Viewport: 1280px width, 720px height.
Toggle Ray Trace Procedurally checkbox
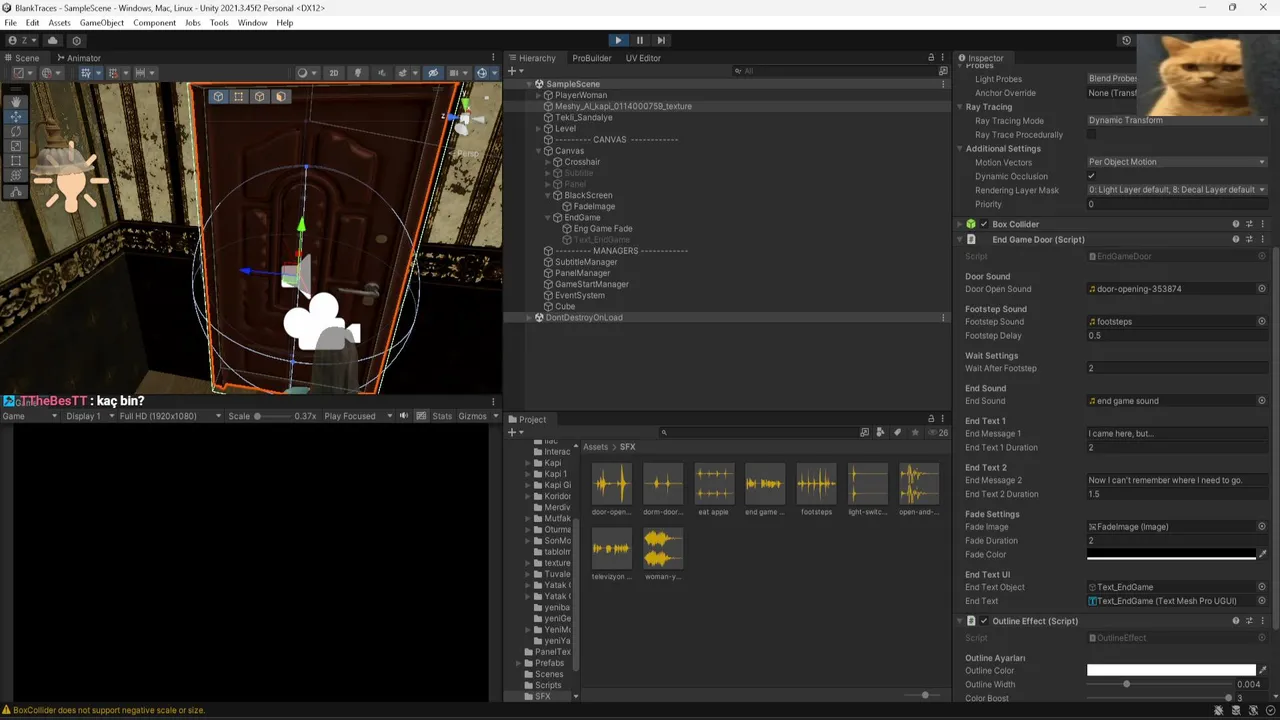tap(1092, 135)
